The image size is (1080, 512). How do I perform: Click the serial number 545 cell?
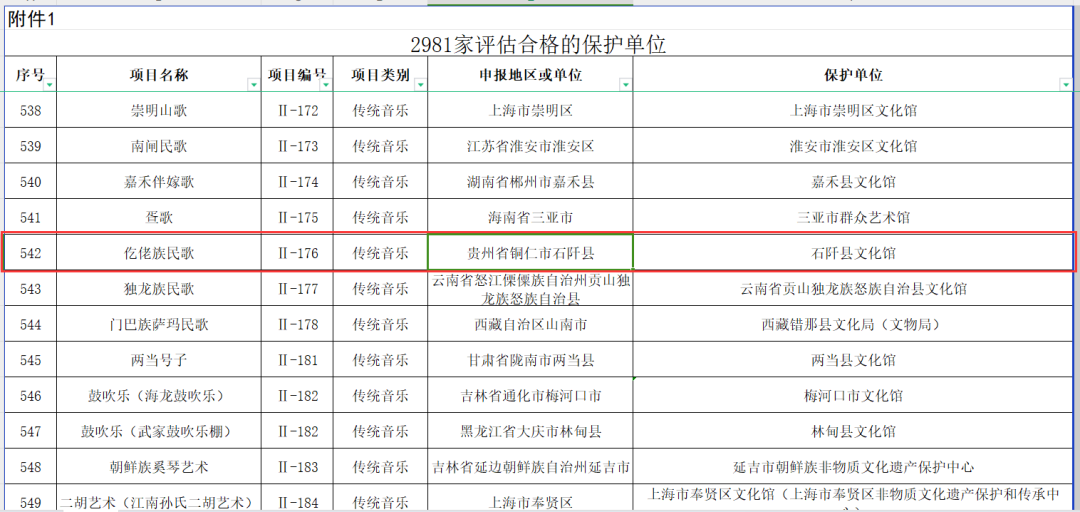30,360
